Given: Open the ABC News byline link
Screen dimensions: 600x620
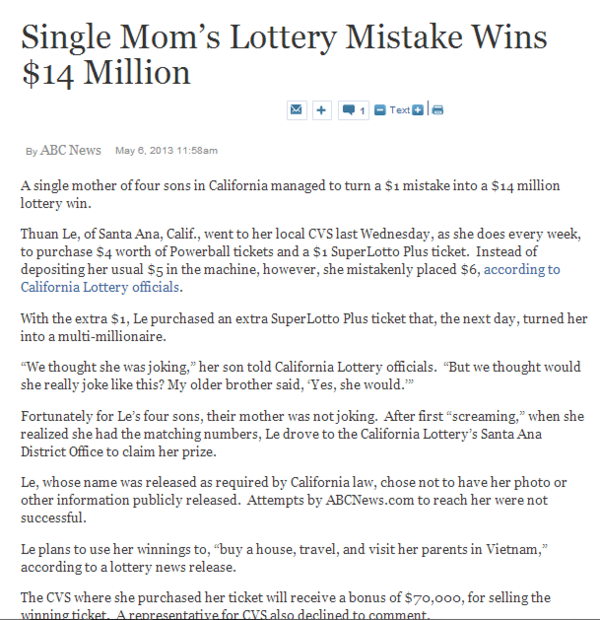Looking at the screenshot, I should [x=70, y=150].
